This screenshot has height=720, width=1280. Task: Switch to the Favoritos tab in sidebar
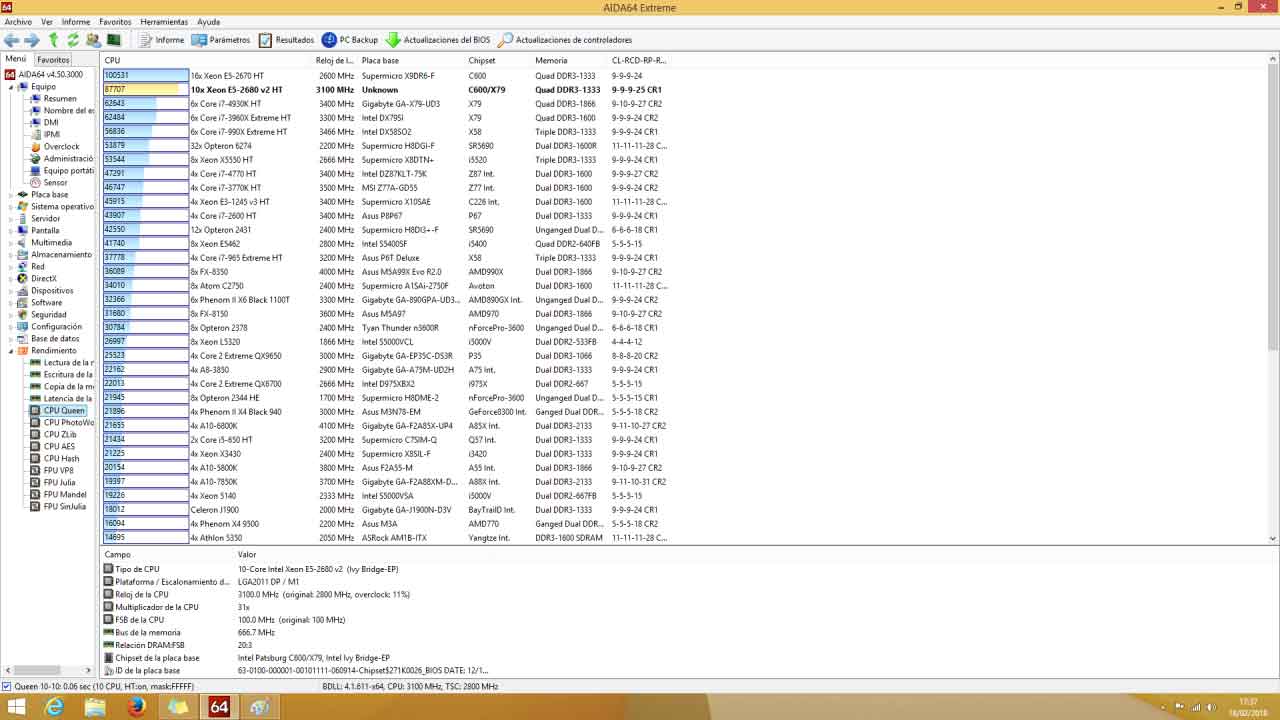pos(54,60)
